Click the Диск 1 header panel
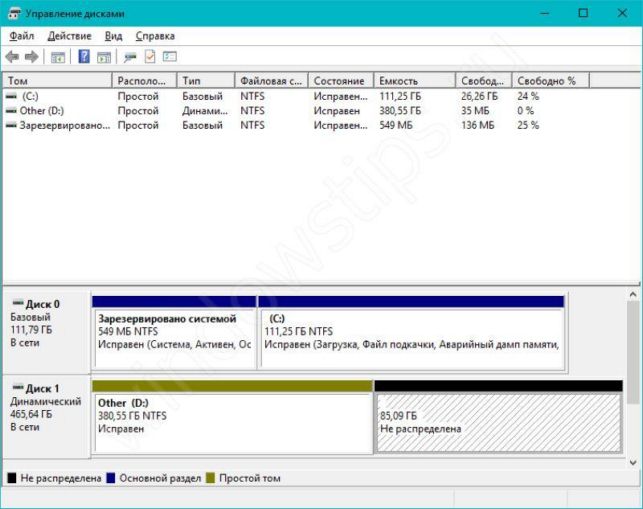 46,416
